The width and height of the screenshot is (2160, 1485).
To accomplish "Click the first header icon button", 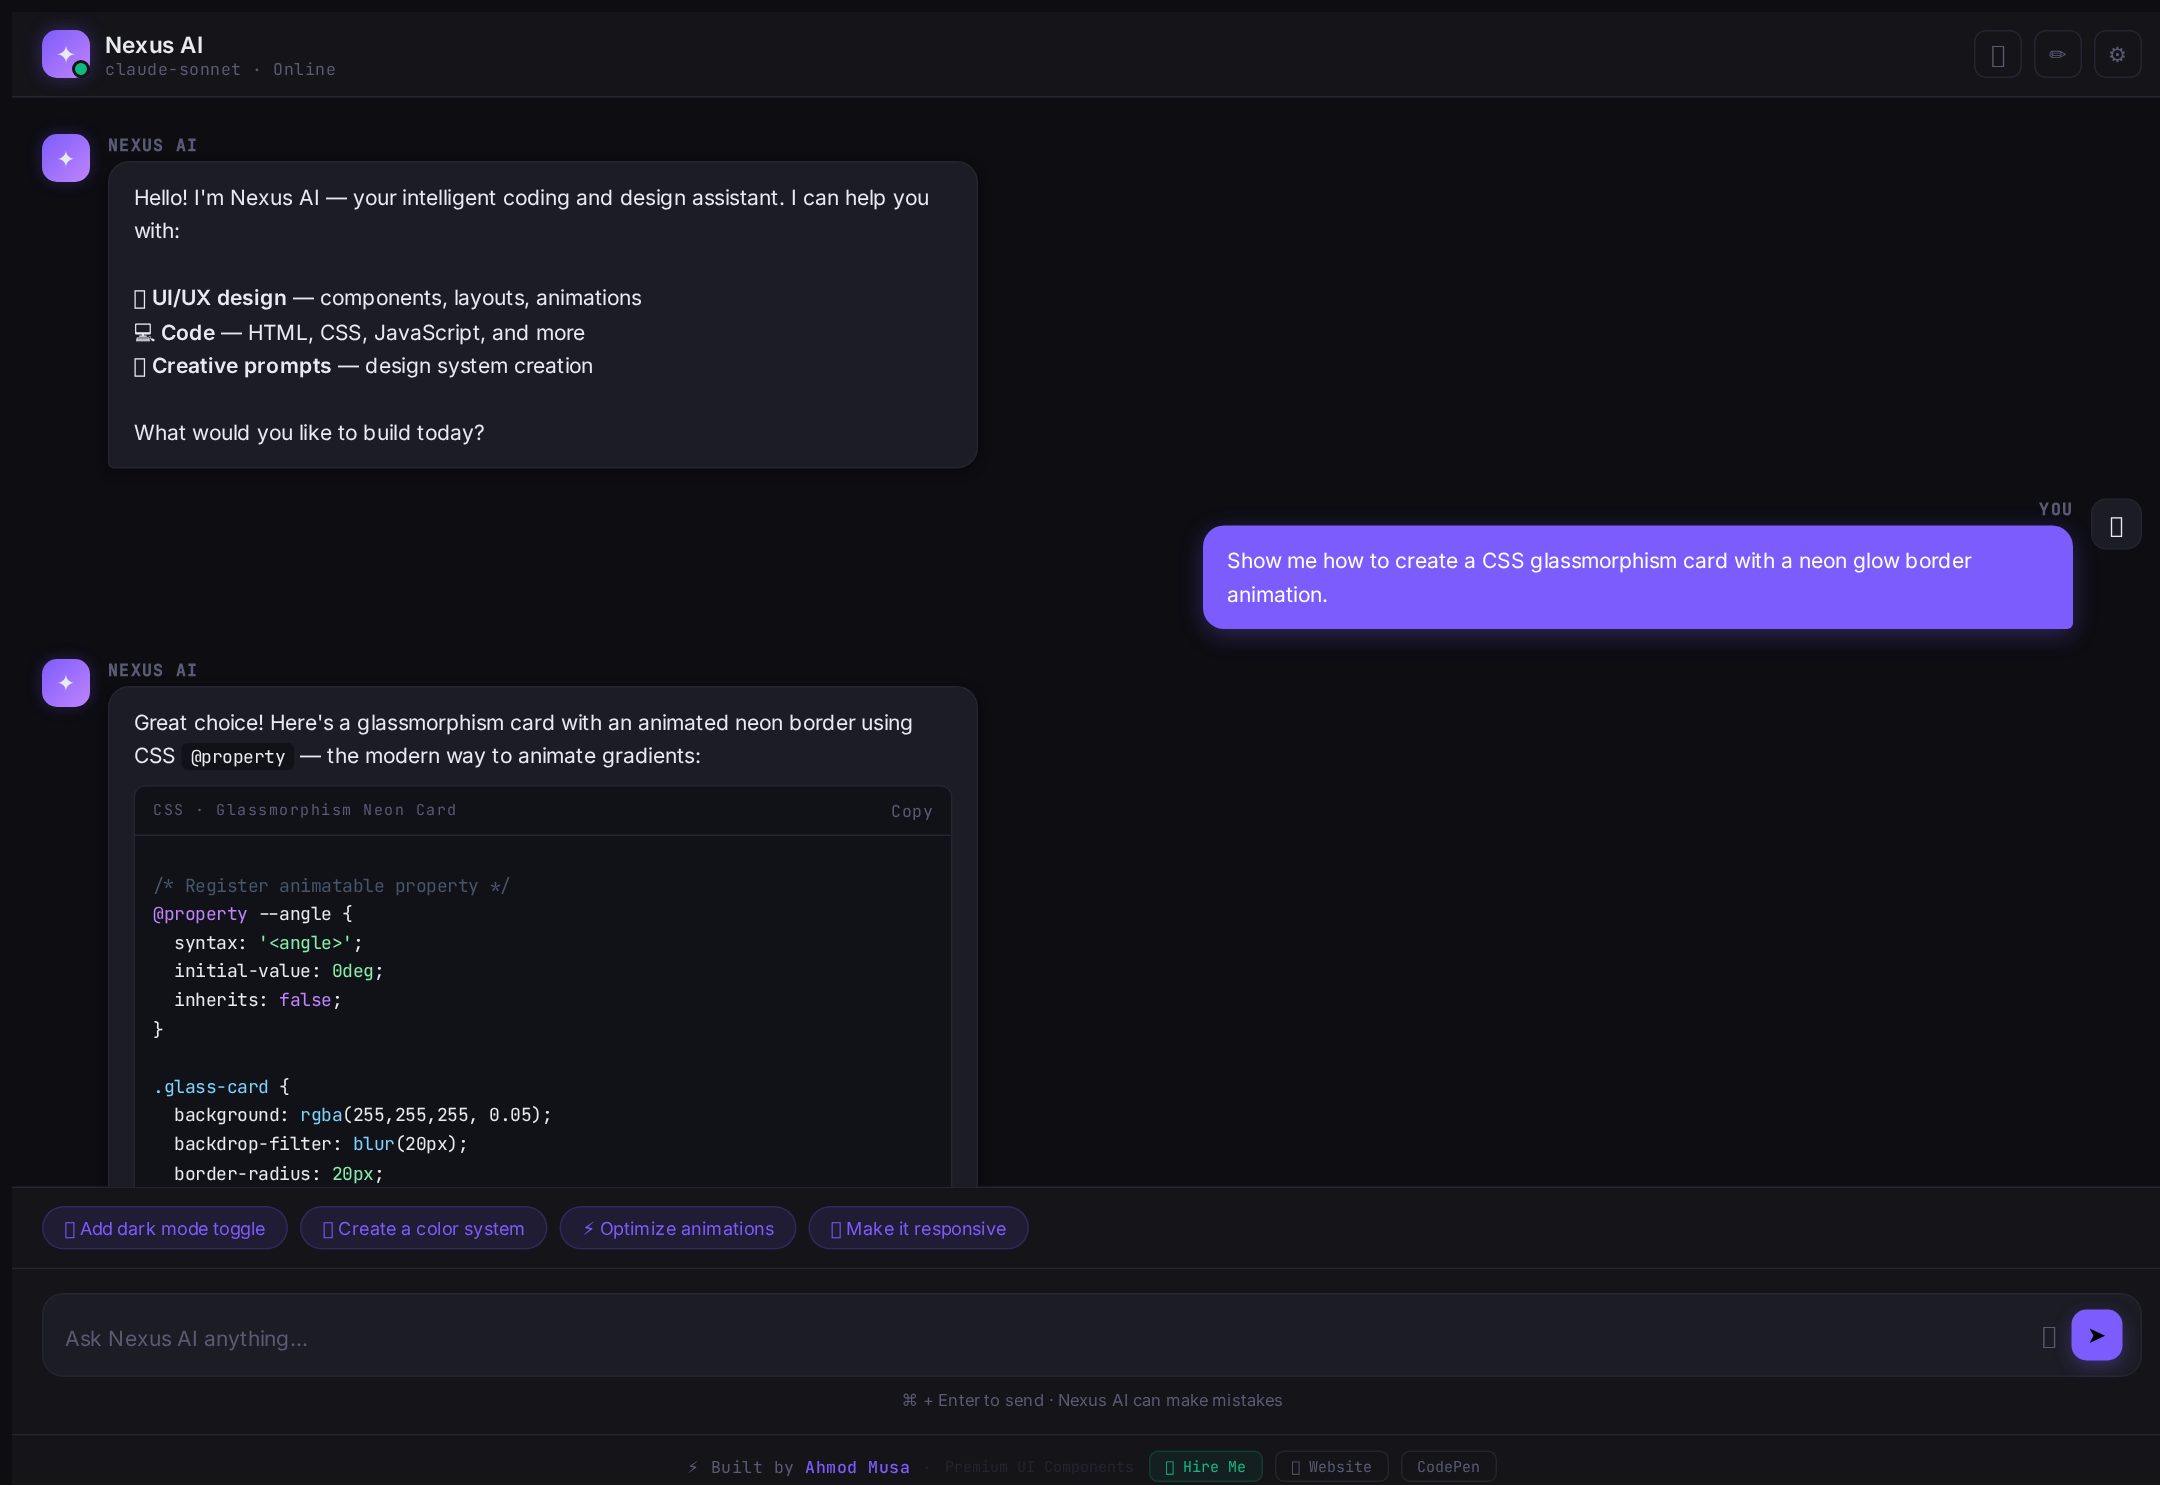I will [x=1997, y=54].
